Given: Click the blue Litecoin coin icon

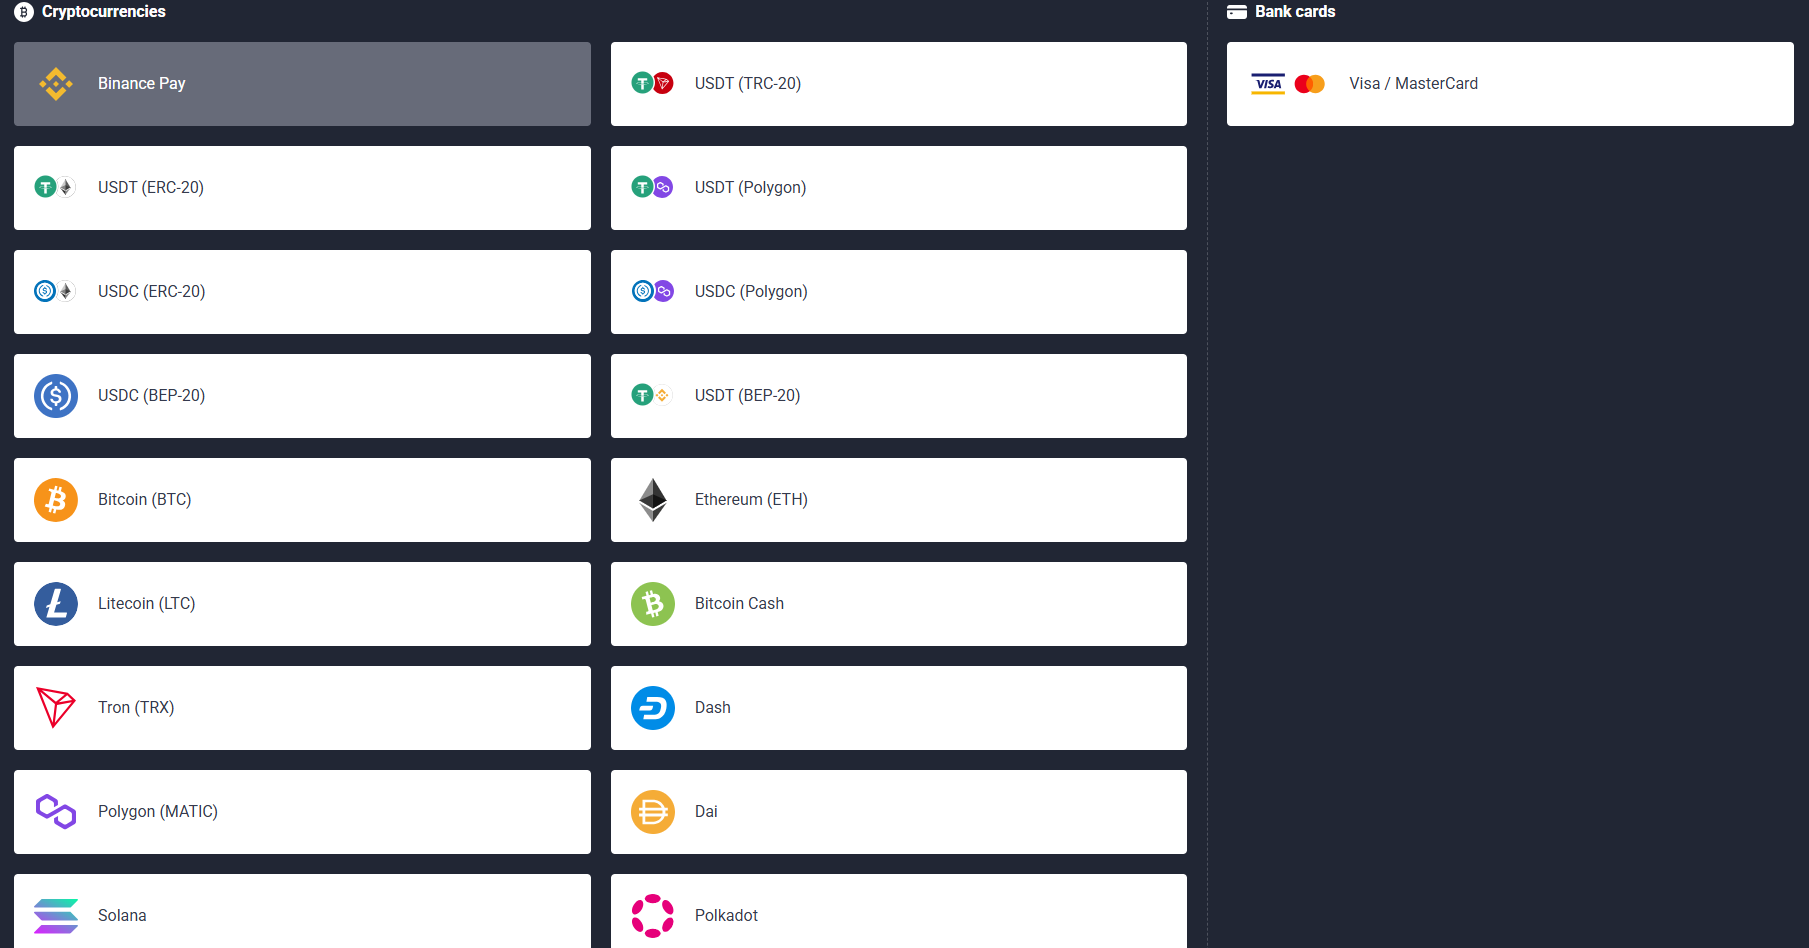Looking at the screenshot, I should (56, 604).
